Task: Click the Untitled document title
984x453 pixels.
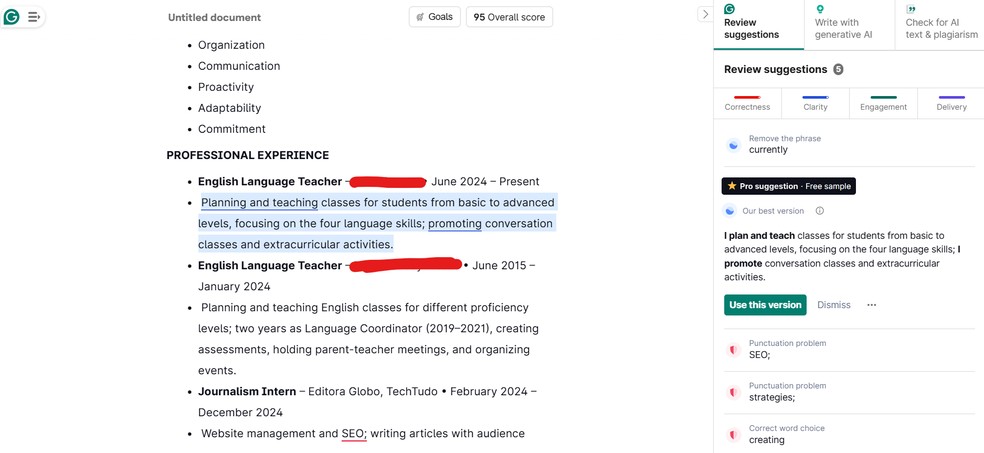Action: pos(214,18)
